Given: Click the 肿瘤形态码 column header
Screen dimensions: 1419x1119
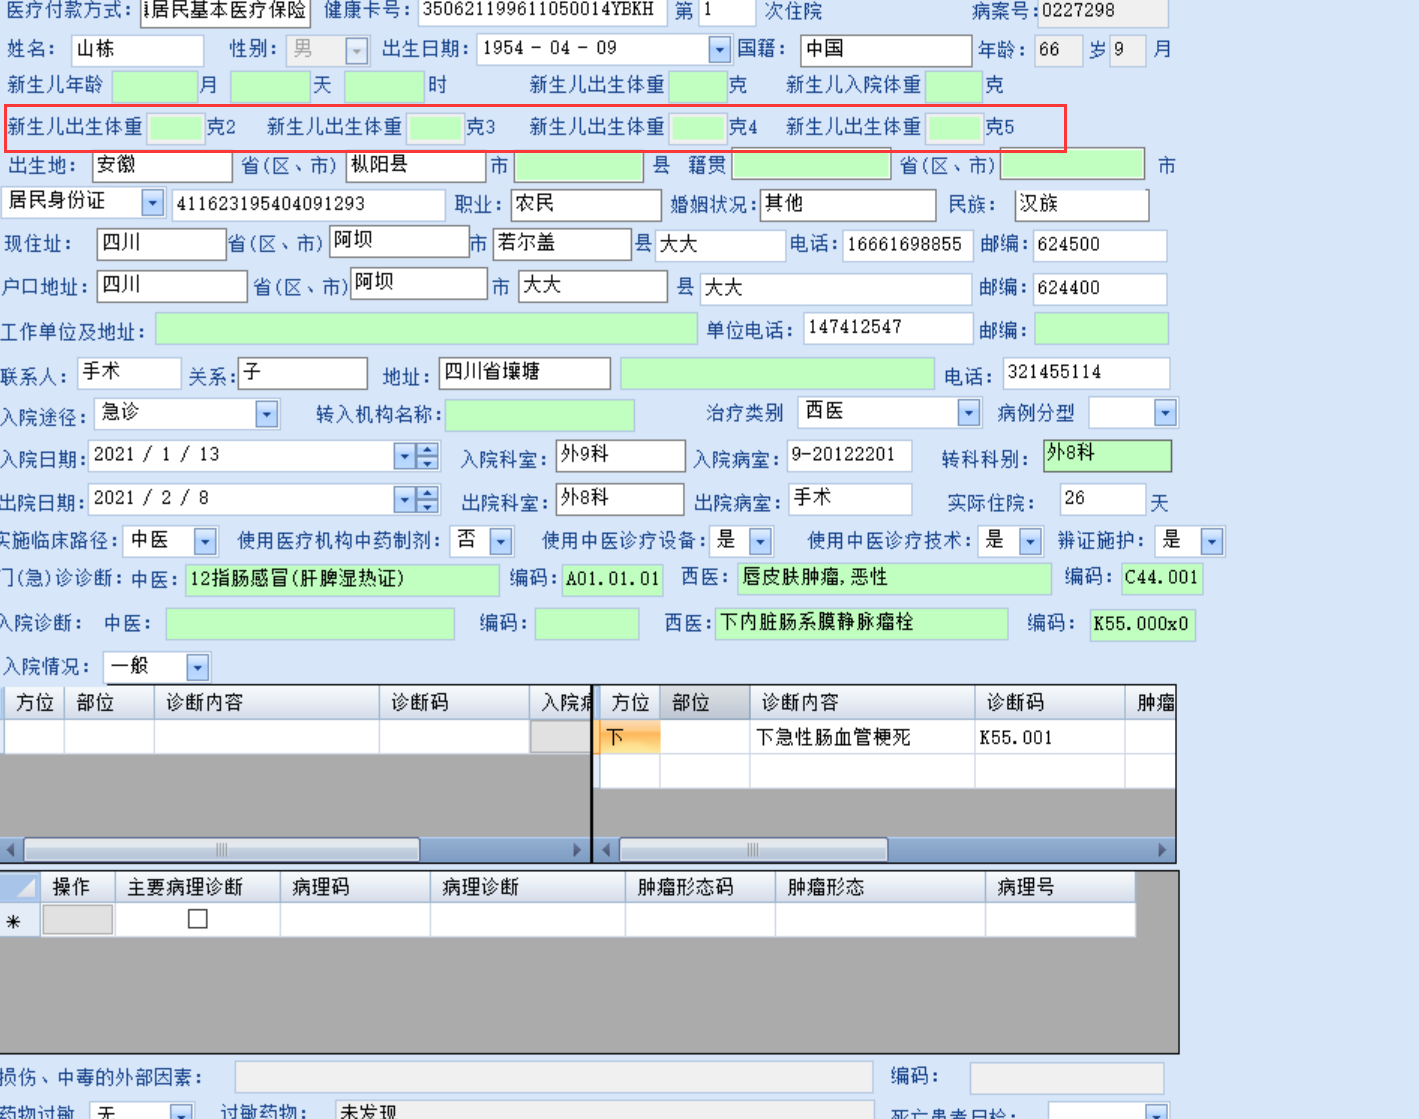Looking at the screenshot, I should pyautogui.click(x=700, y=887).
